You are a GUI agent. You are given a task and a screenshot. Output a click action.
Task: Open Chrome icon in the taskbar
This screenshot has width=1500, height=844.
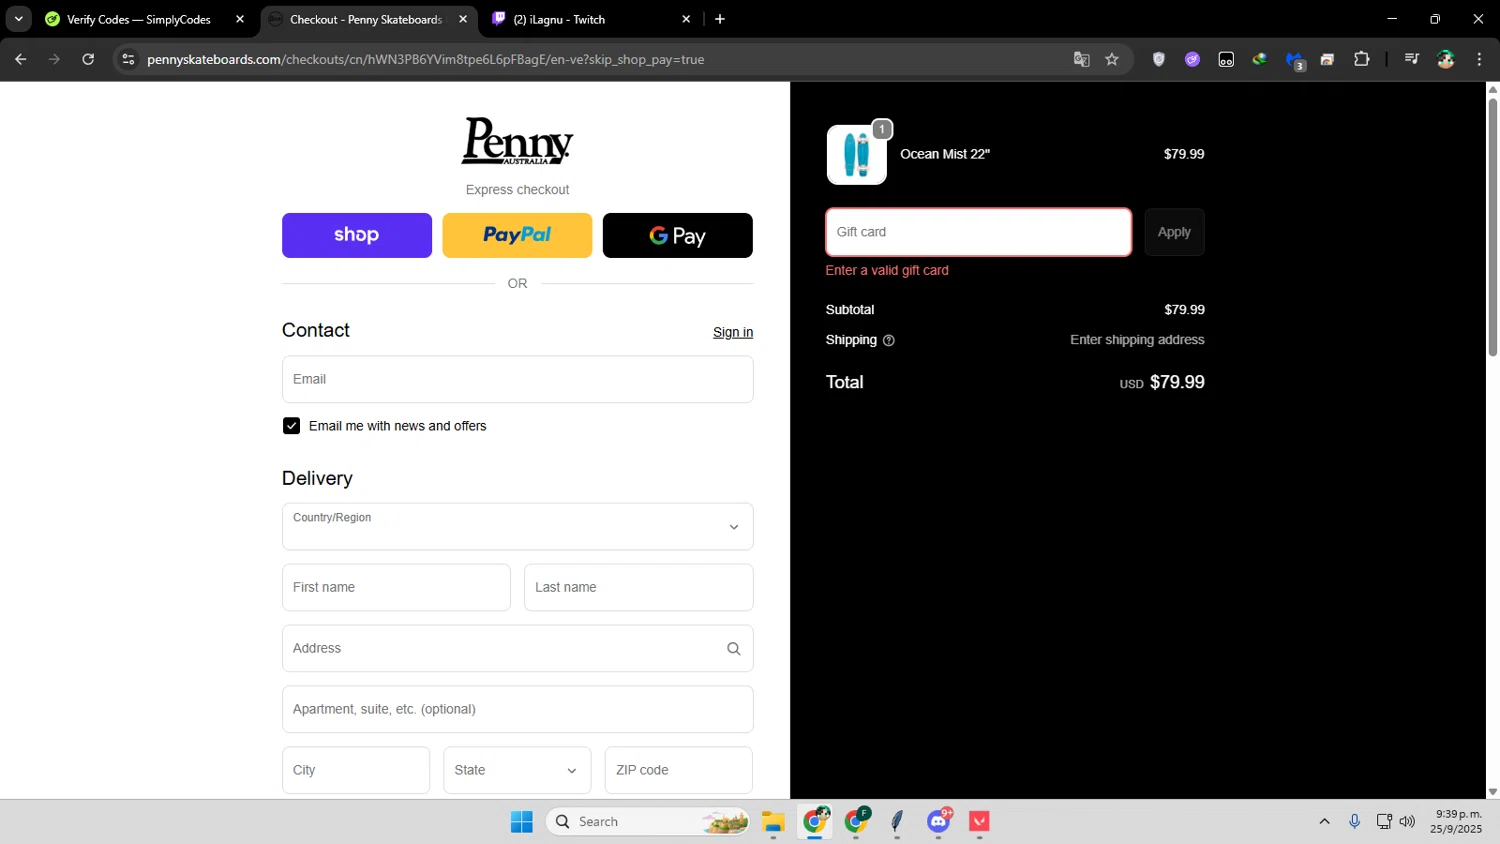(x=815, y=821)
